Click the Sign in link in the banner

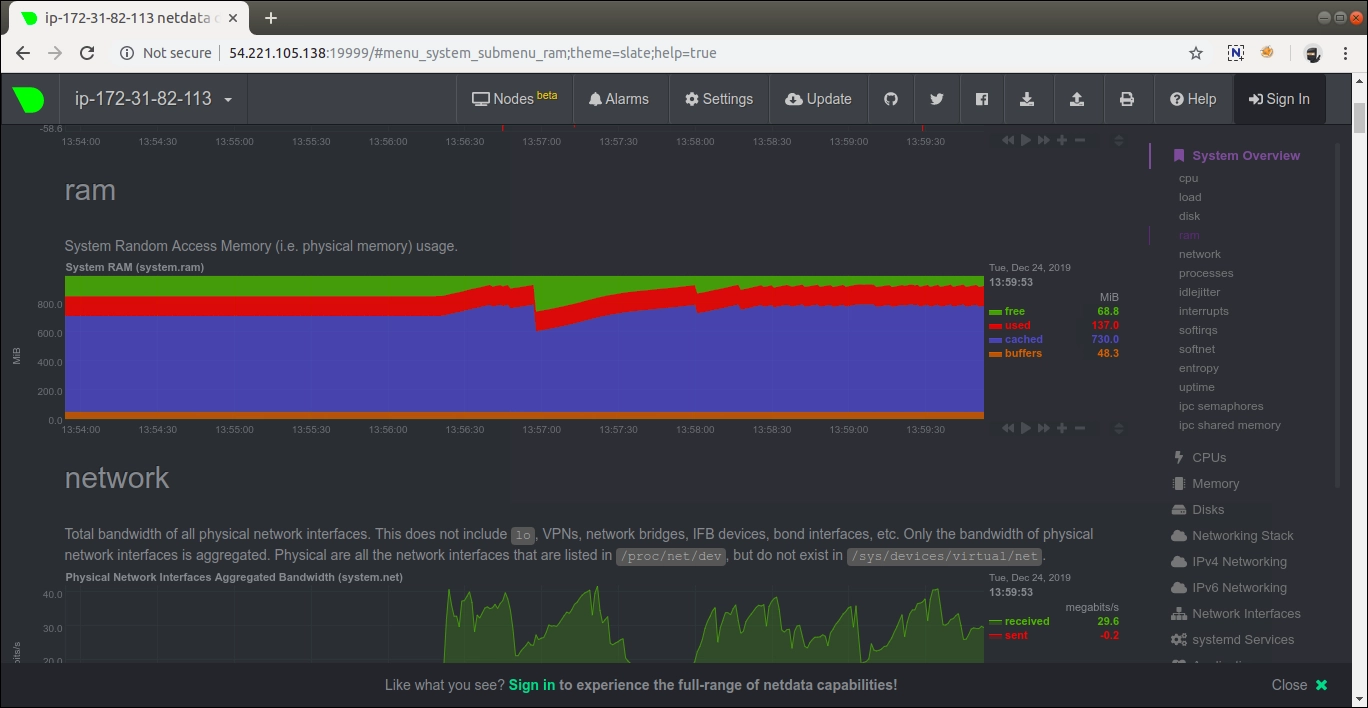pyautogui.click(x=531, y=685)
